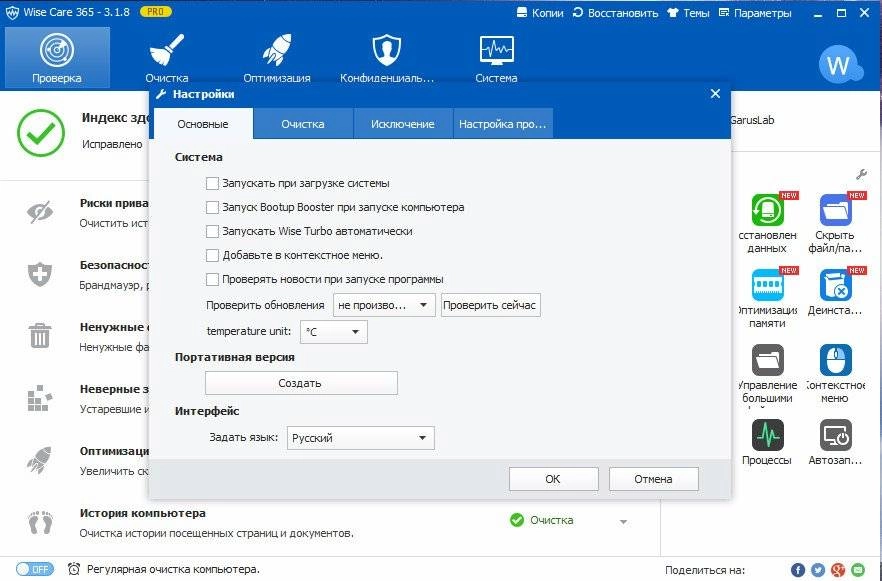Viewport: 882px width, 581px height.
Task: Toggle the OFF scheduled cleanup switch
Action: (x=35, y=569)
